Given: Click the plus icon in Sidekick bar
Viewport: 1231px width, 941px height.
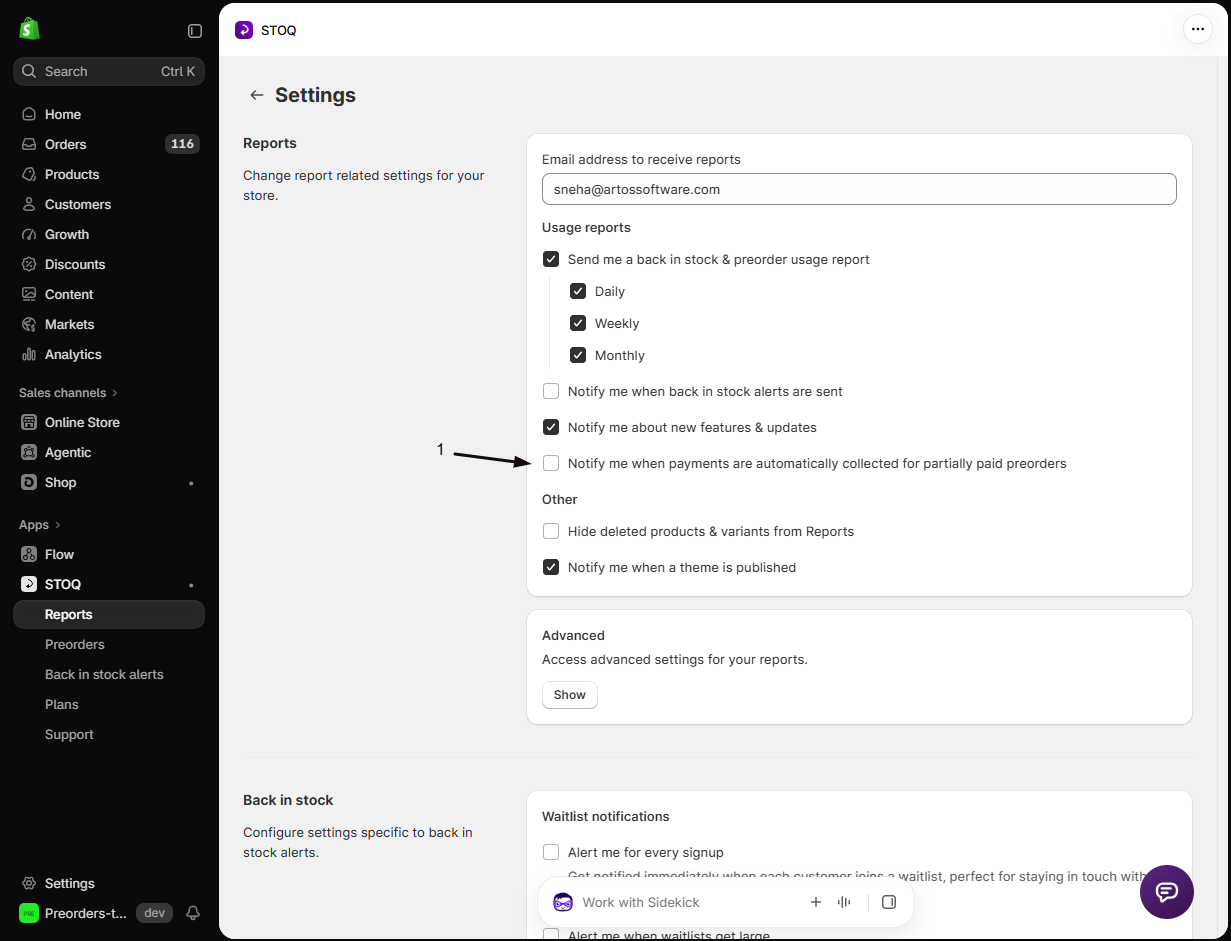Looking at the screenshot, I should coord(816,902).
